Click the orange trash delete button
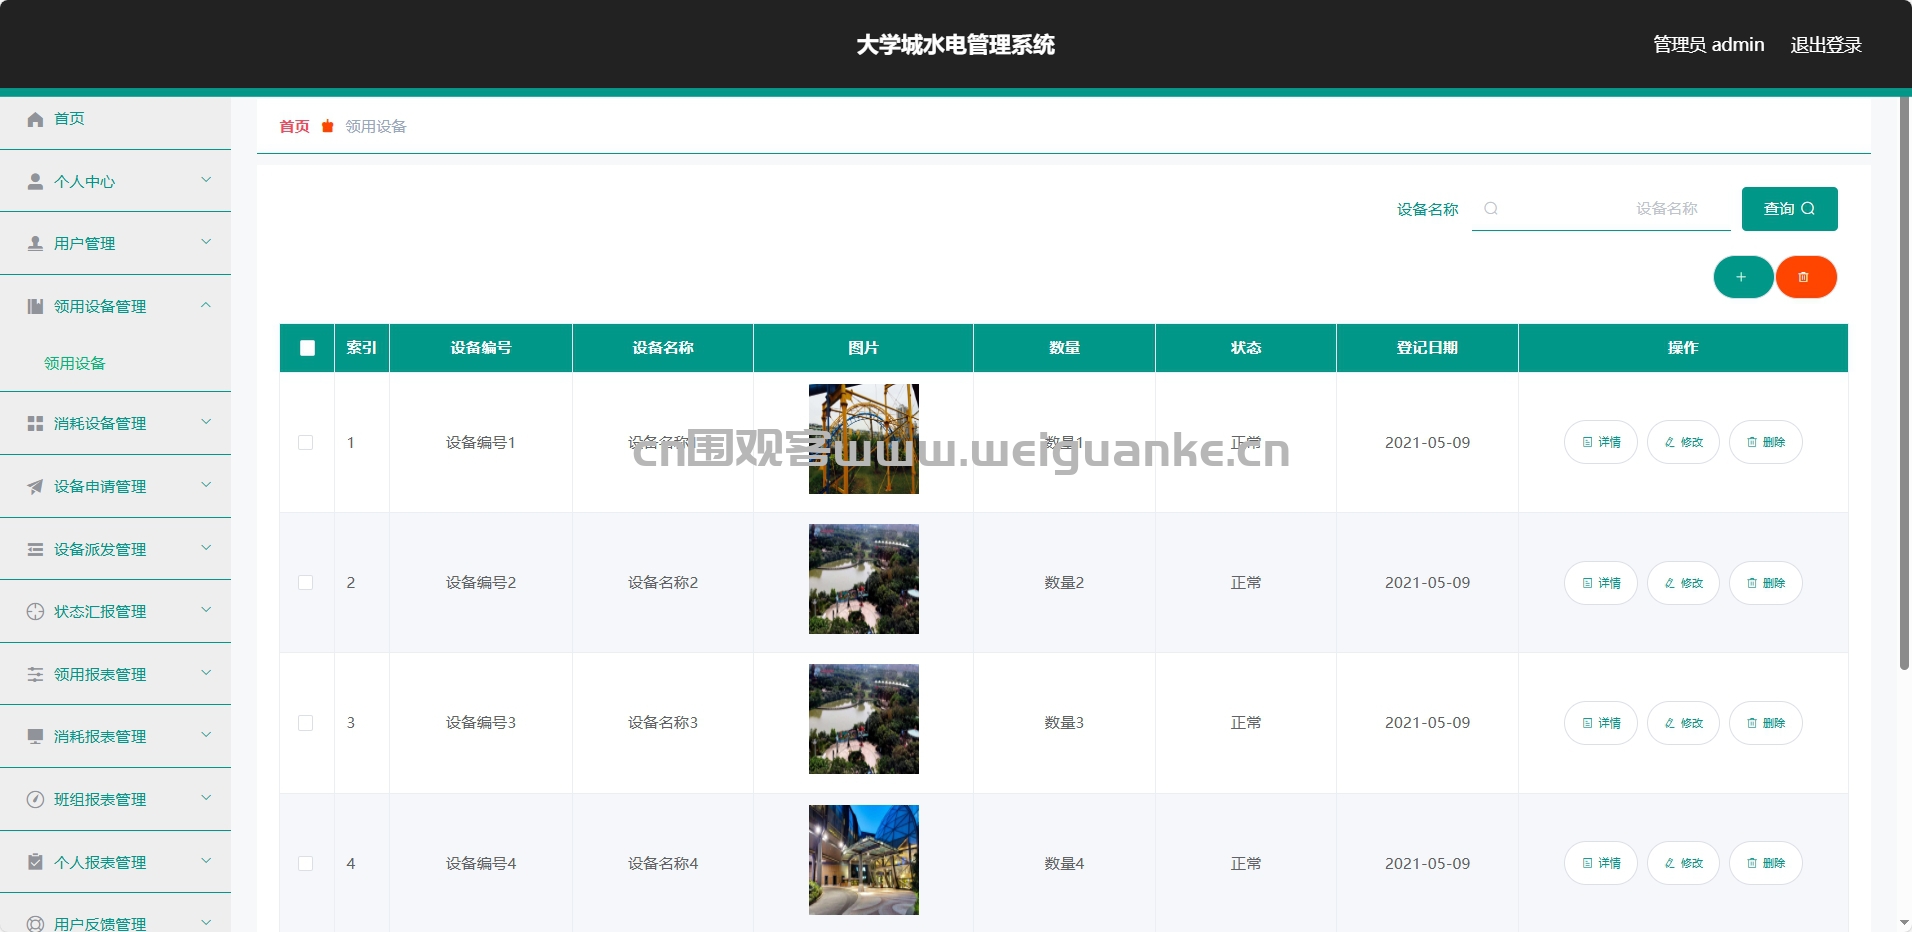 [1805, 277]
